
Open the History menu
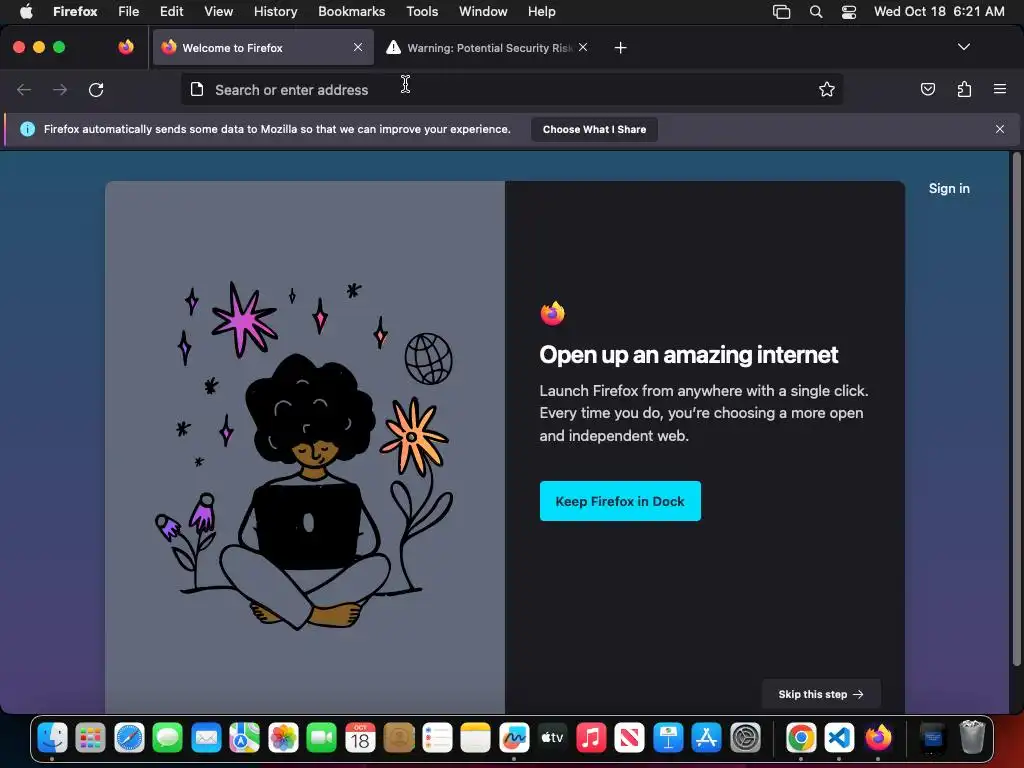275,11
